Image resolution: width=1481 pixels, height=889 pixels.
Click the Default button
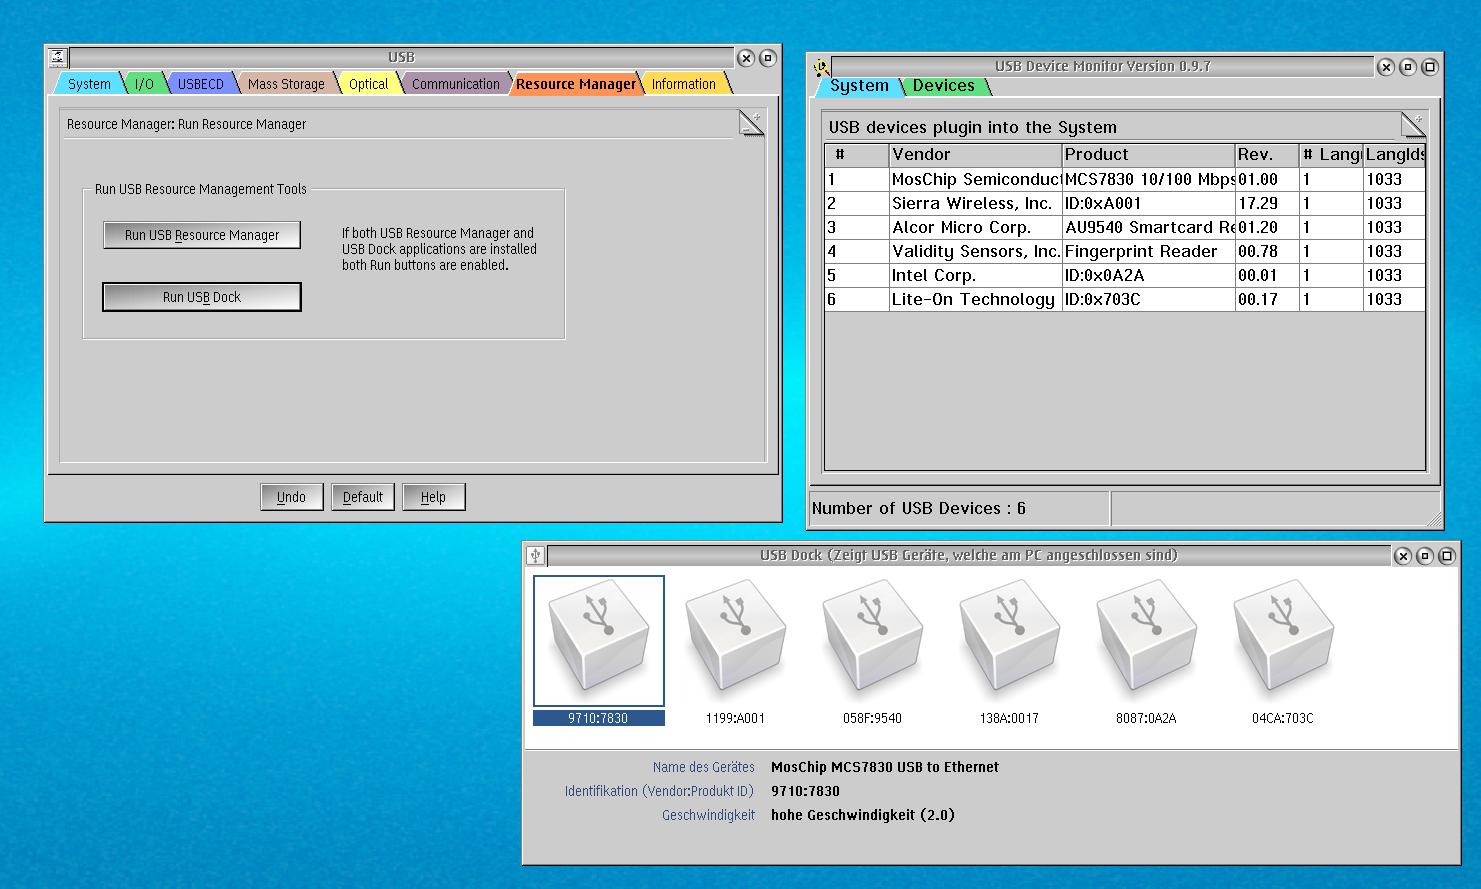[x=363, y=497]
